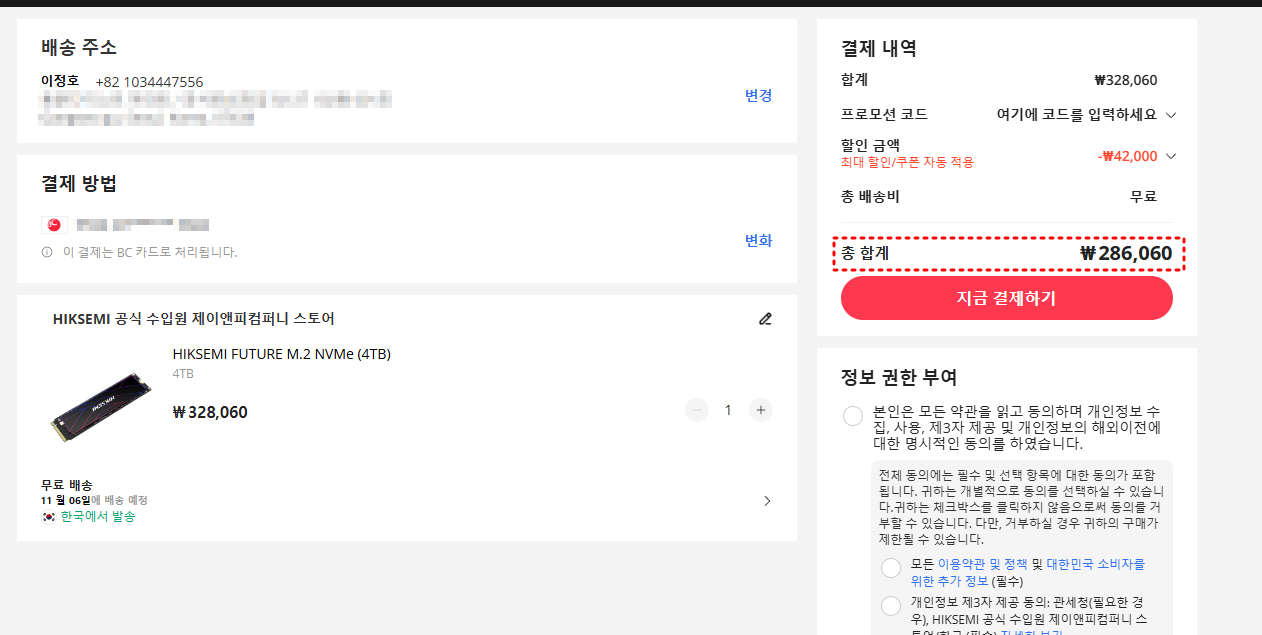Click the total amount ₩286,060
This screenshot has width=1262, height=635.
coord(1125,254)
